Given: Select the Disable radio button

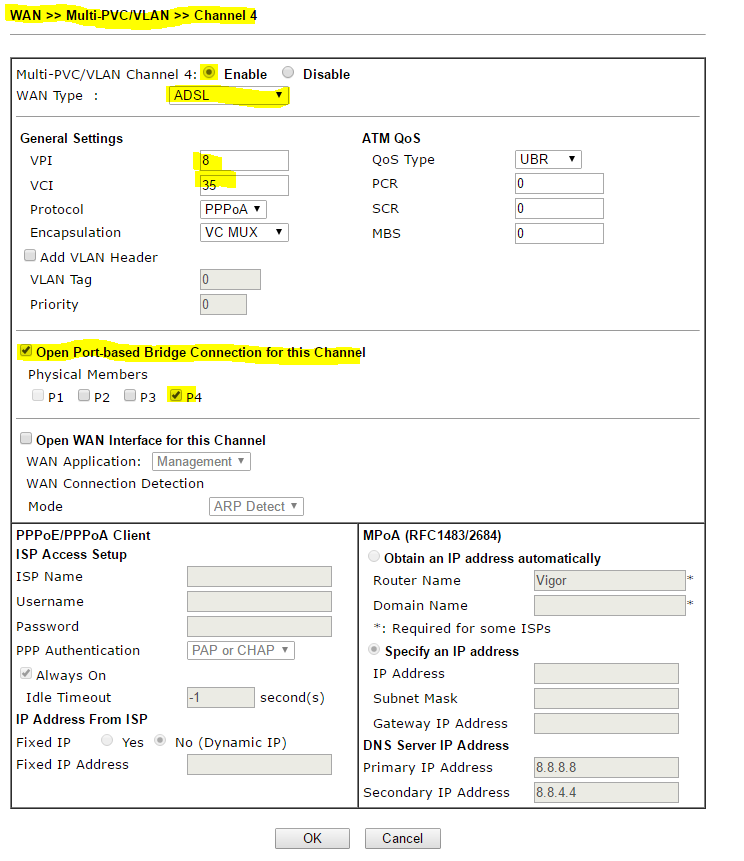Looking at the screenshot, I should click(x=288, y=73).
